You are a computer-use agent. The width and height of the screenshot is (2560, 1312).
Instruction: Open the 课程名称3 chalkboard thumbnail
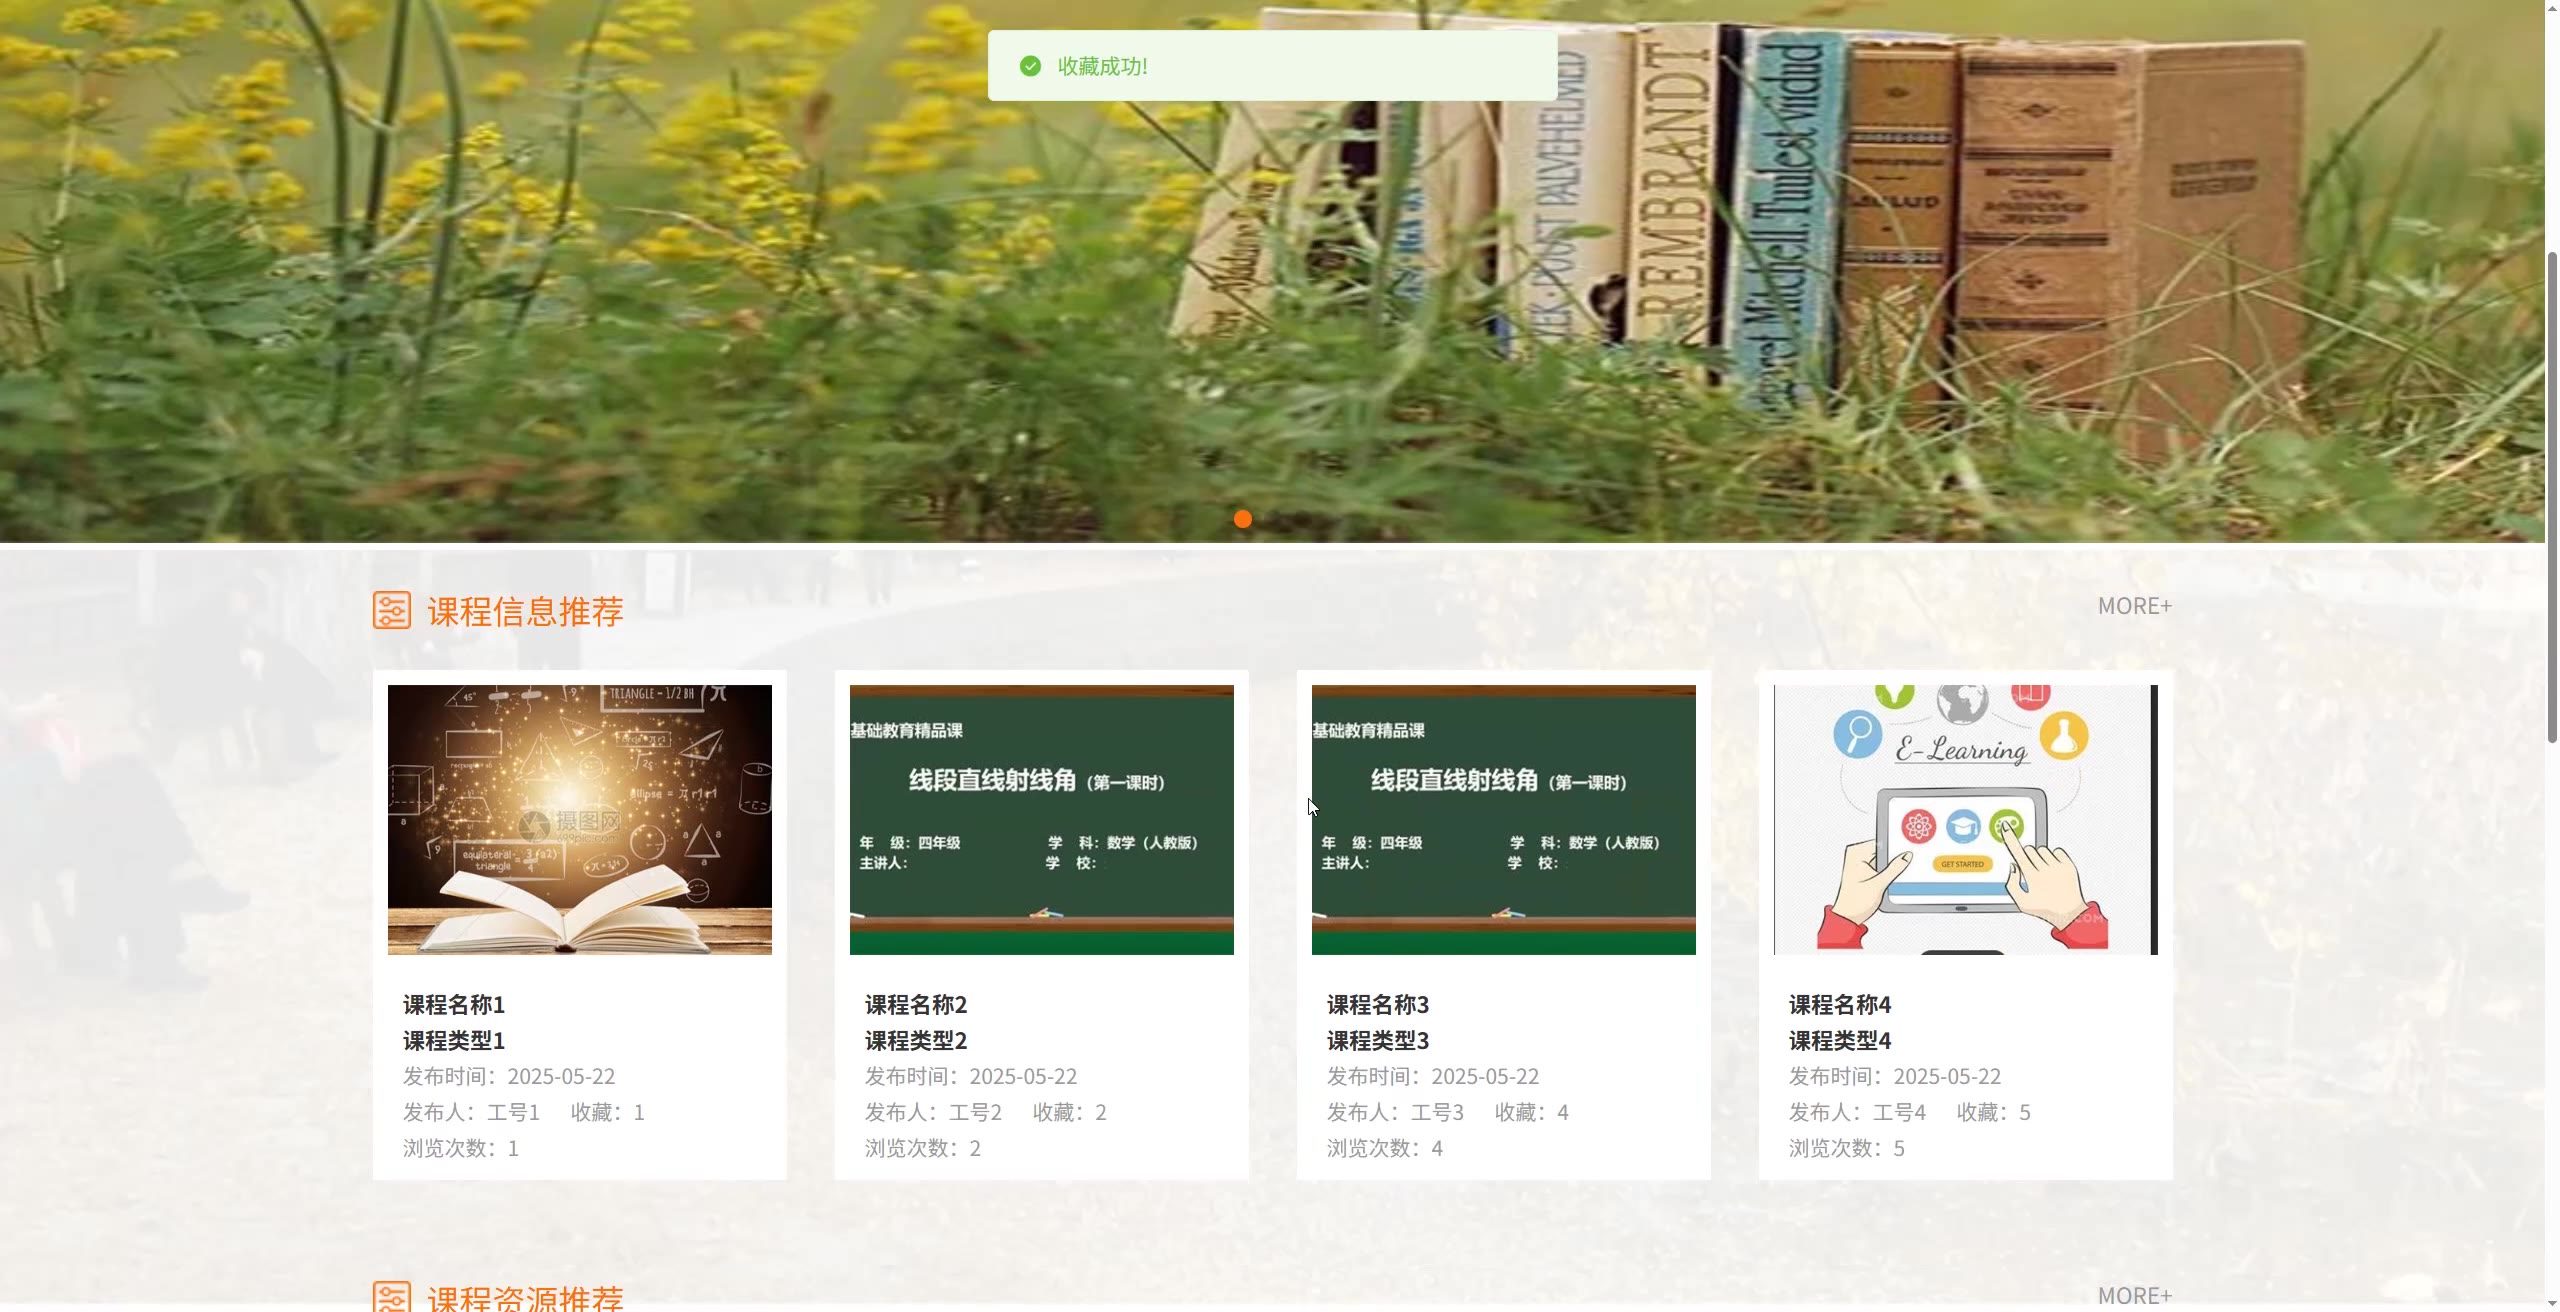tap(1503, 819)
